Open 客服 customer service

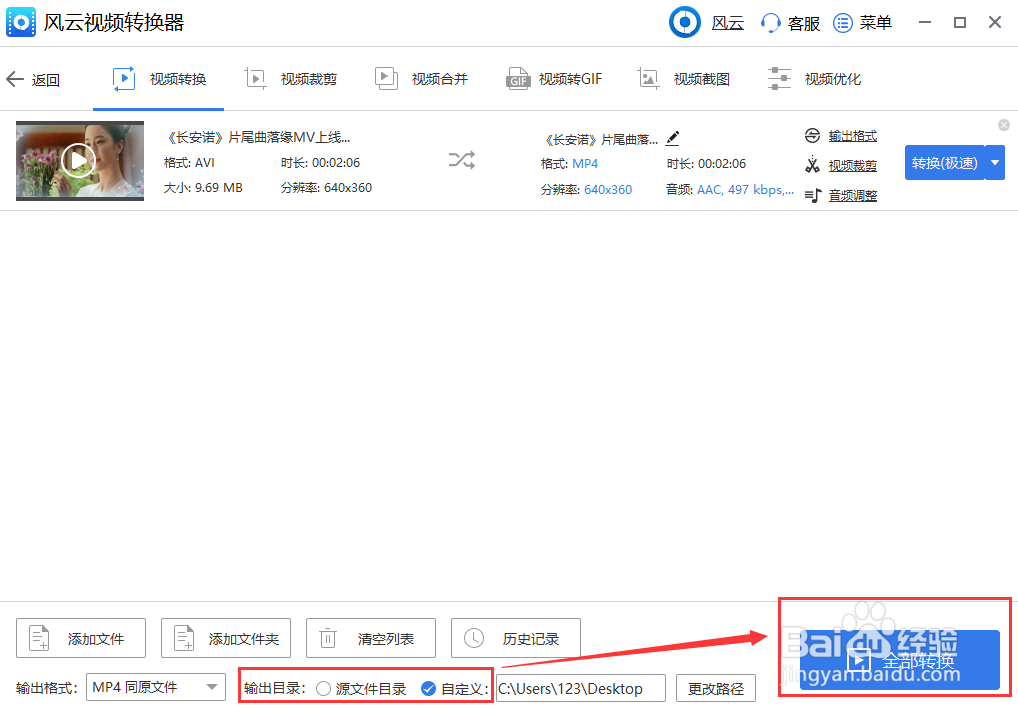(x=789, y=22)
